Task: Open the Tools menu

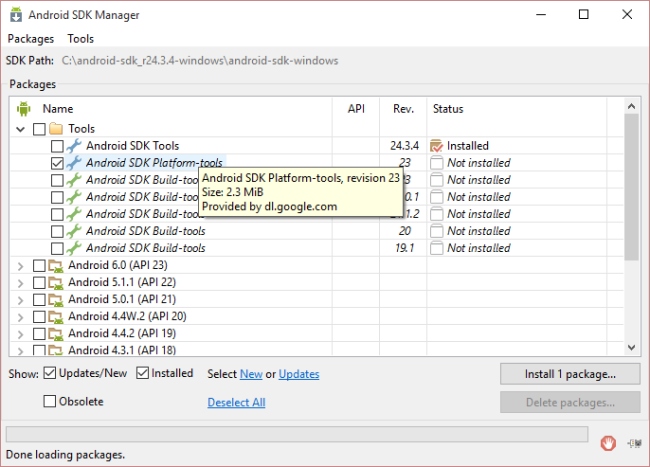Action: coord(81,39)
